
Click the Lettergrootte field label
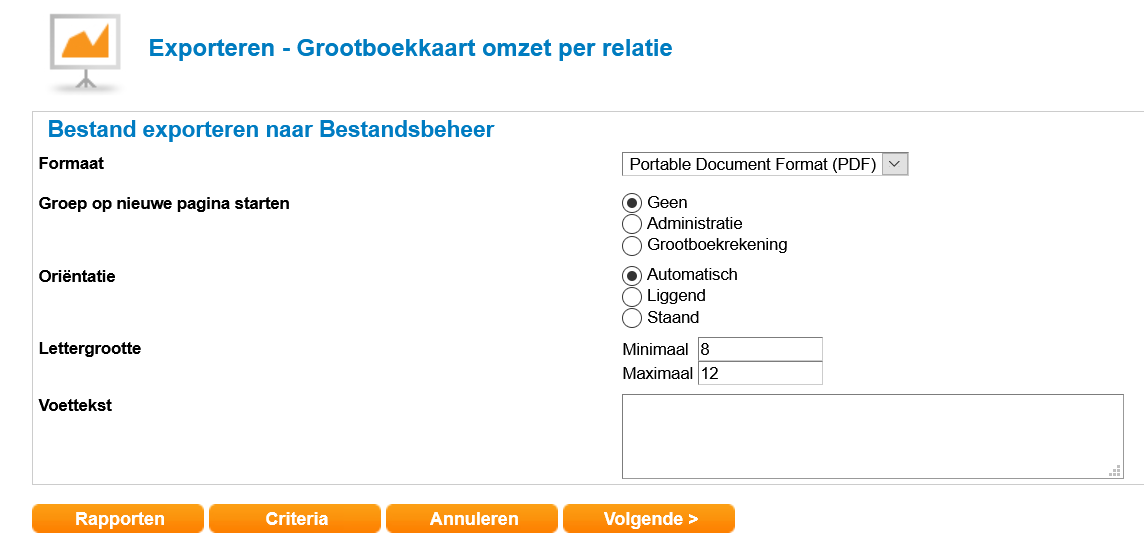[x=90, y=349]
